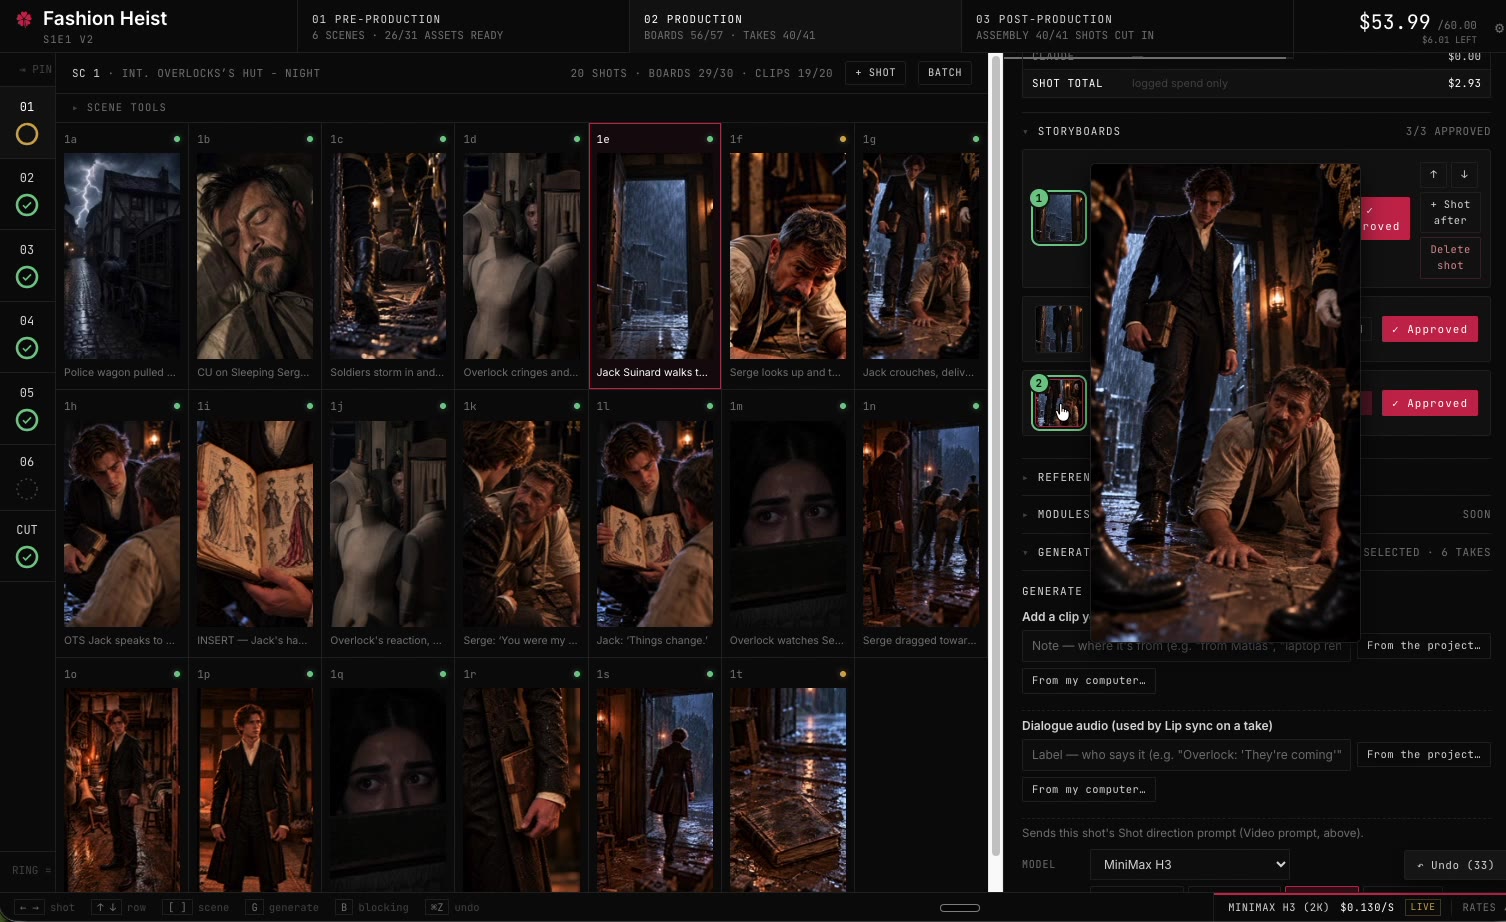Viewport: 1506px width, 922px height.
Task: Move the shot up with the up arrow
Action: [1433, 174]
